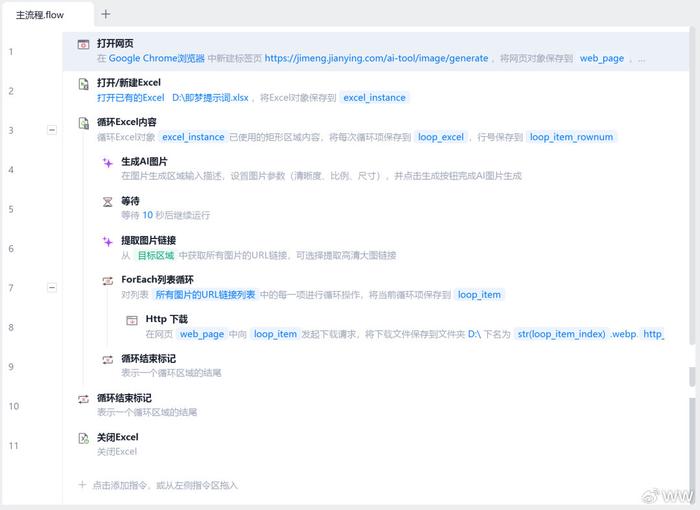Viewport: 700px width, 510px height.
Task: Click the green 目标区域 element tag
Action: pyautogui.click(x=155, y=255)
